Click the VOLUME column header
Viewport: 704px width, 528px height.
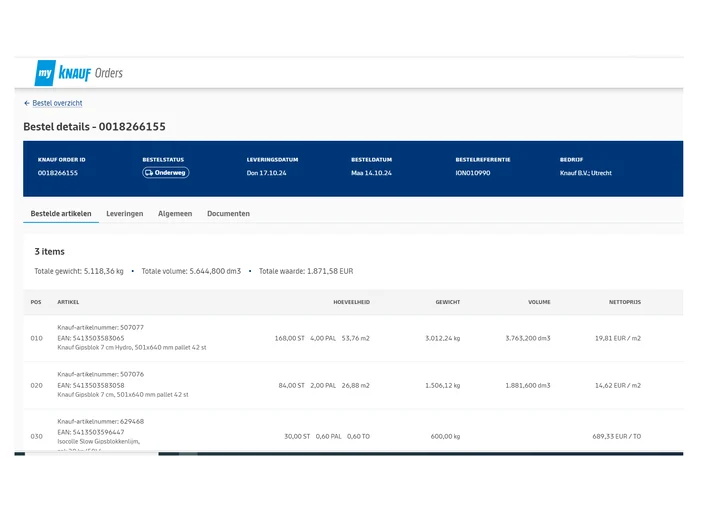539,302
